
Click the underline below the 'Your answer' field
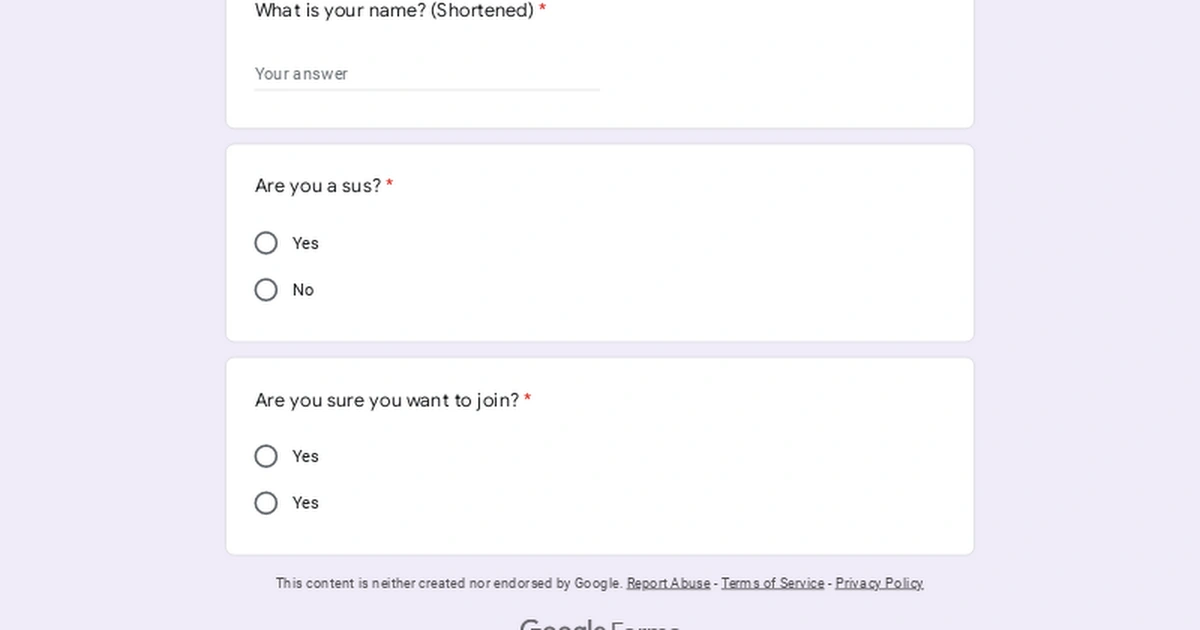[x=427, y=89]
